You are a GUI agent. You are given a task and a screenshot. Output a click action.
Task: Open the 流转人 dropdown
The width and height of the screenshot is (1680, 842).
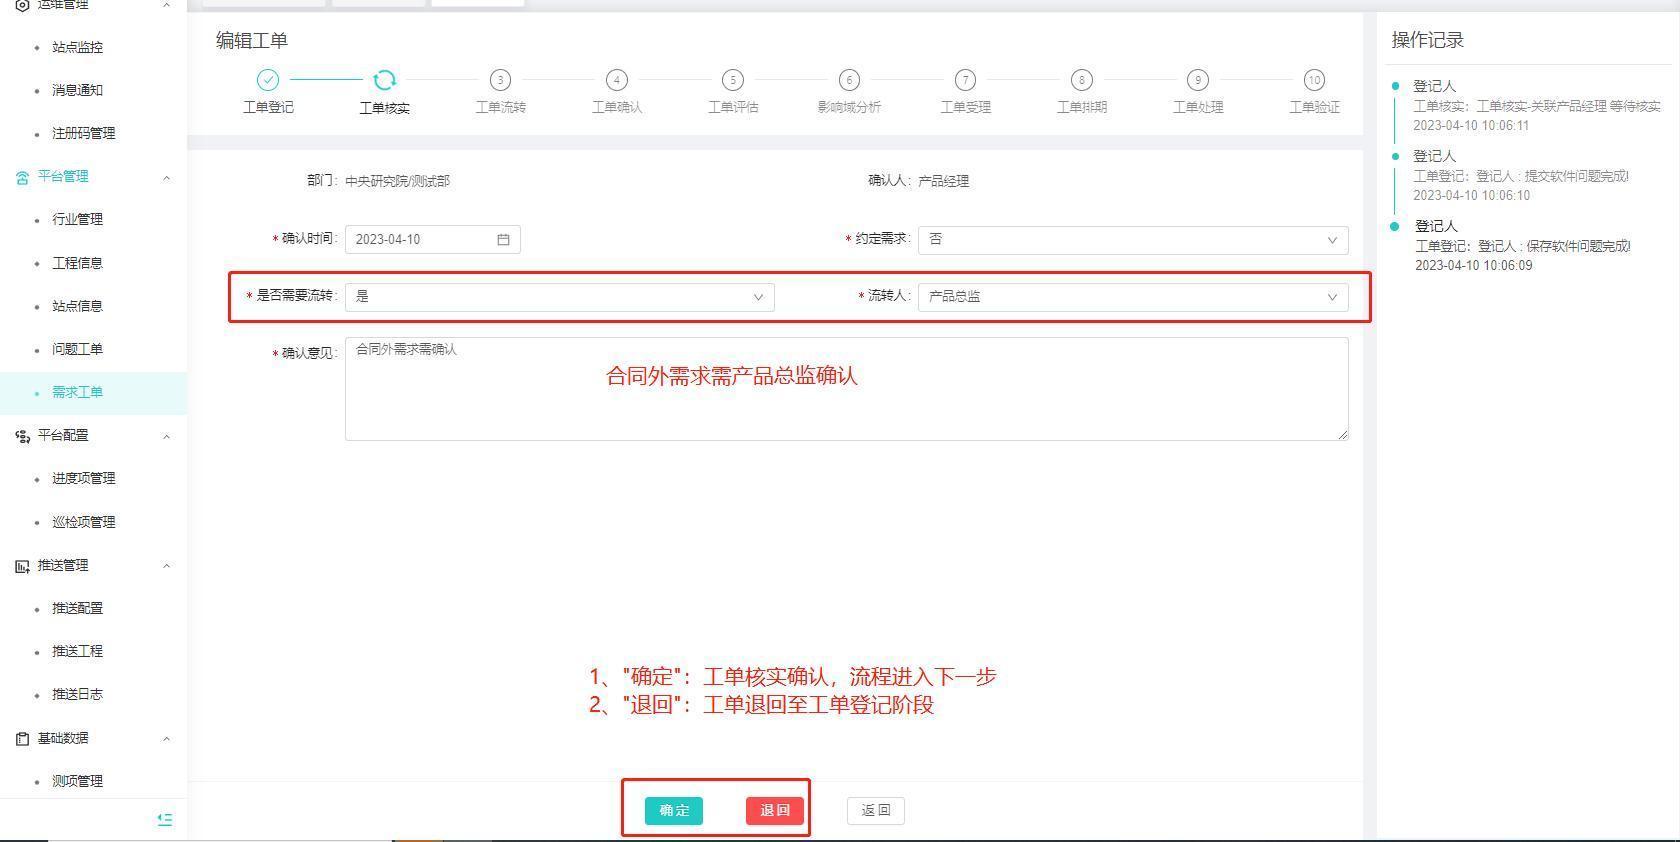[x=1132, y=297]
